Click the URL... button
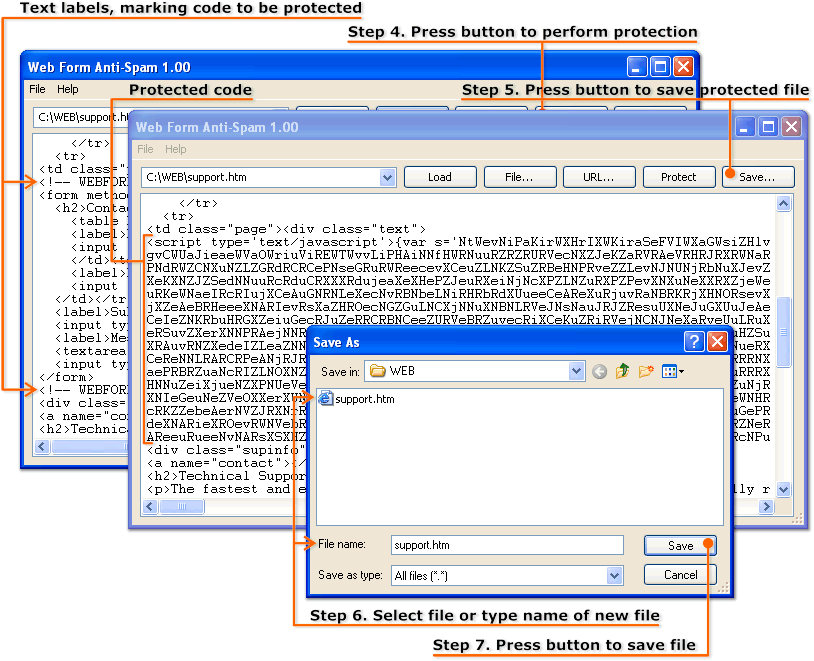The height and width of the screenshot is (661, 814). [599, 177]
